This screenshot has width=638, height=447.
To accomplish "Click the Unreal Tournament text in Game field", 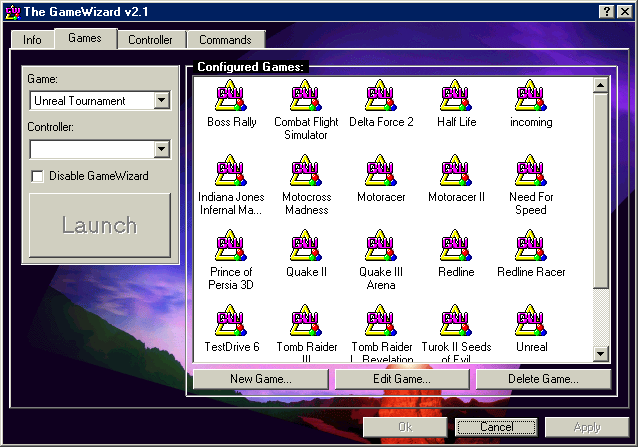I will pos(80,101).
